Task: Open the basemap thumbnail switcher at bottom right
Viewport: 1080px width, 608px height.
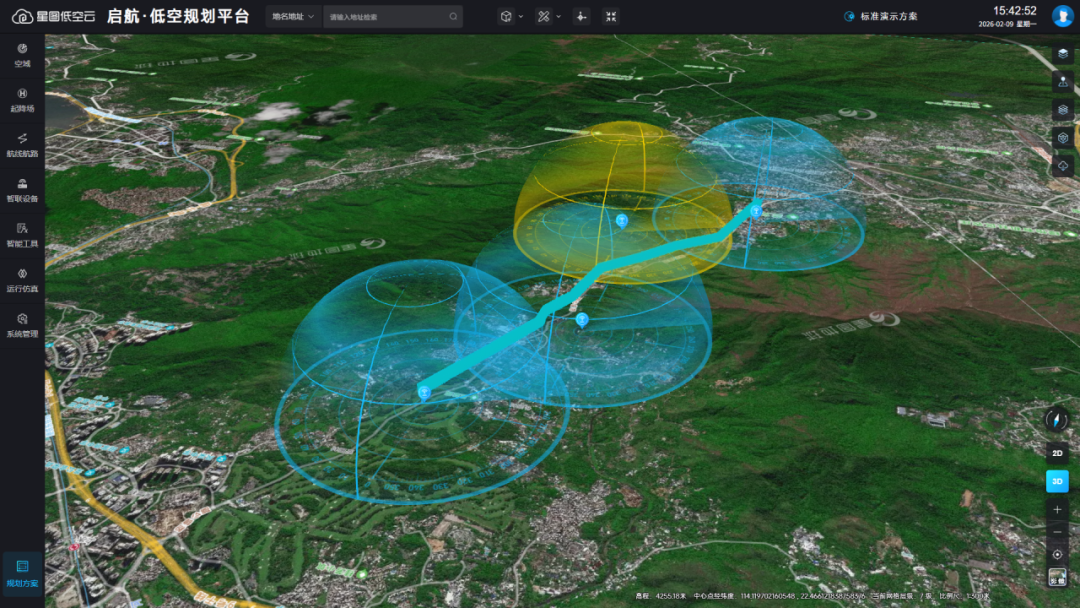Action: [1057, 577]
